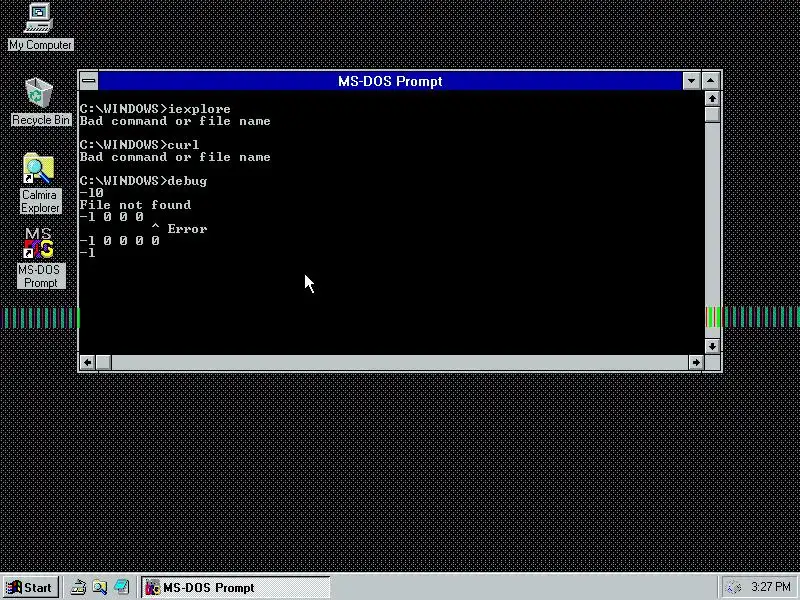
Task: Click the 'C:\WINDOWS>curl' line
Action: coord(139,145)
